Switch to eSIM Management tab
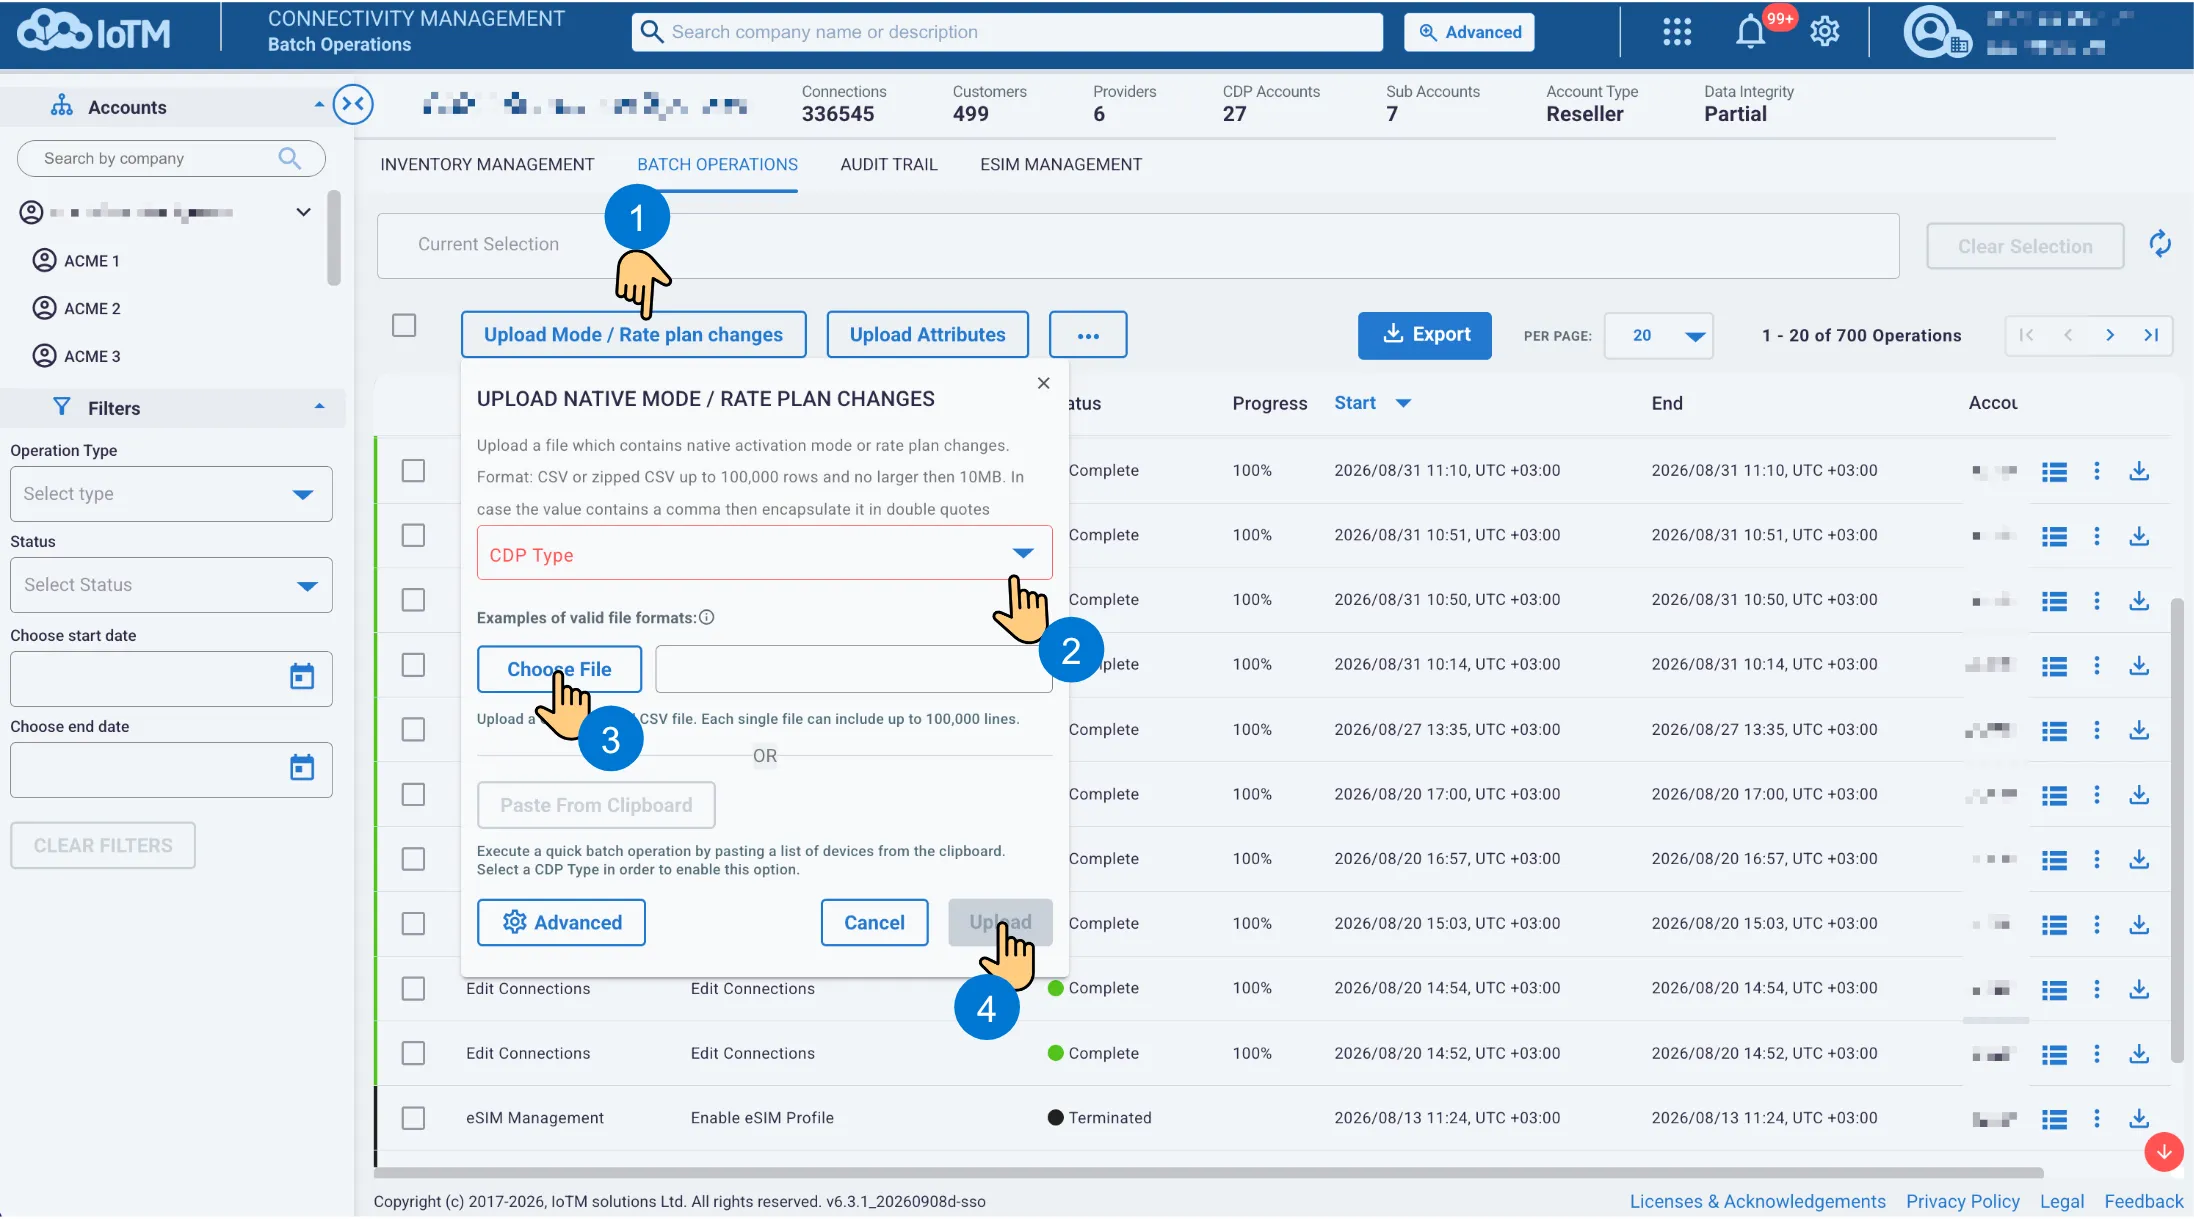This screenshot has width=2194, height=1219. pos(1061,164)
